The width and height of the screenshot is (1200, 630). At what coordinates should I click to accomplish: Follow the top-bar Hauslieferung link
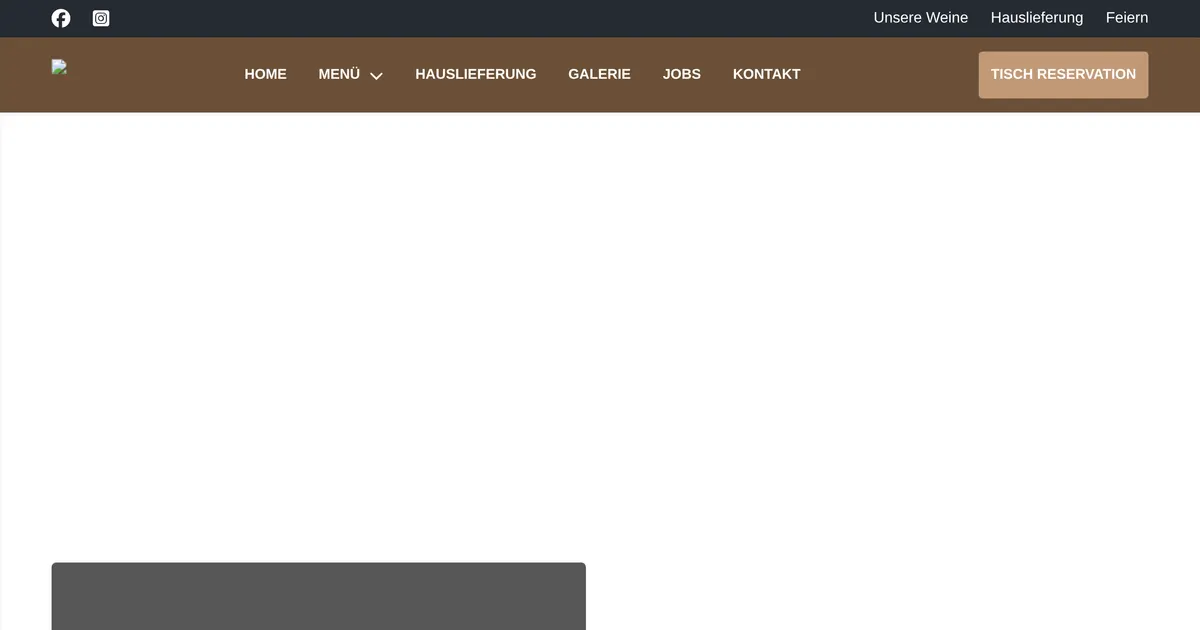tap(1037, 18)
